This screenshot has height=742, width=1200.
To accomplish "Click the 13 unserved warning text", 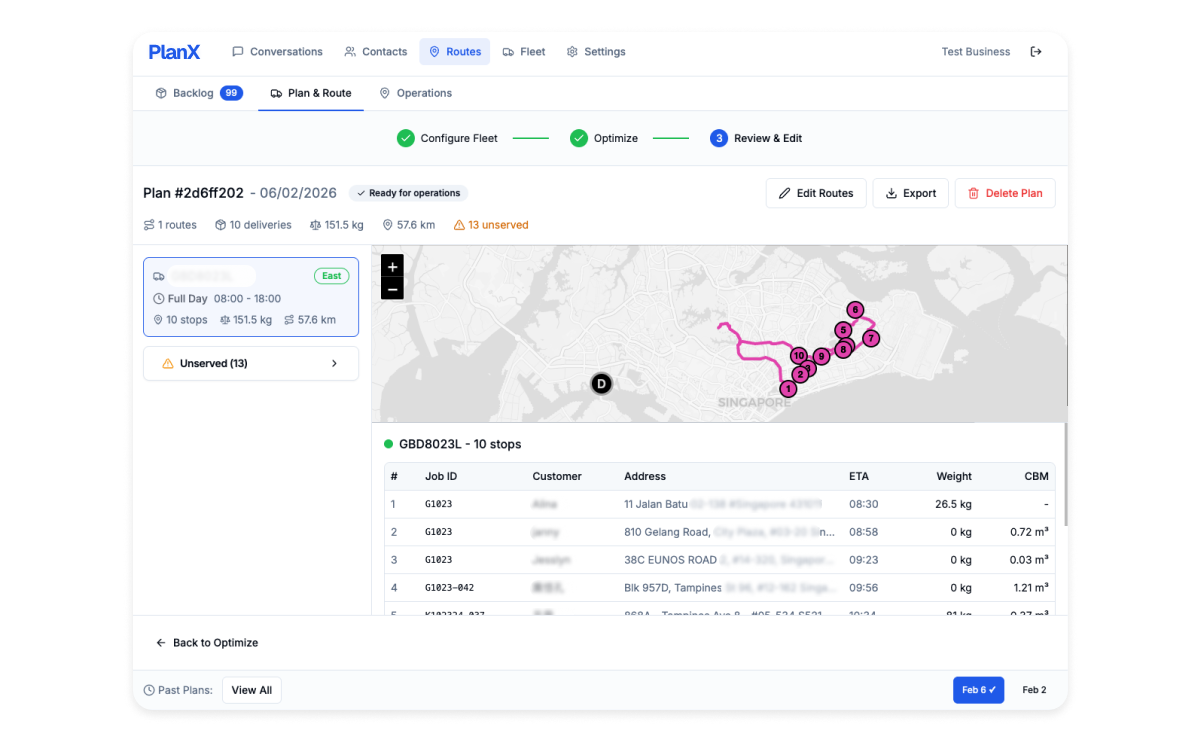I will click(491, 225).
